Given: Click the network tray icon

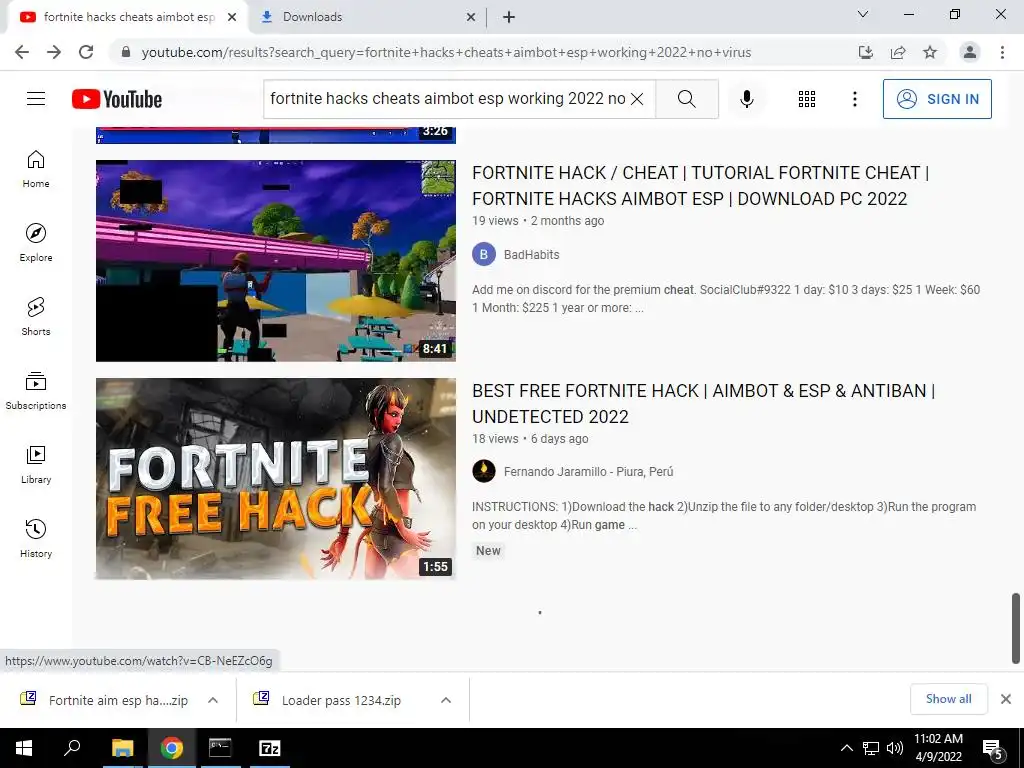Looking at the screenshot, I should pos(871,748).
